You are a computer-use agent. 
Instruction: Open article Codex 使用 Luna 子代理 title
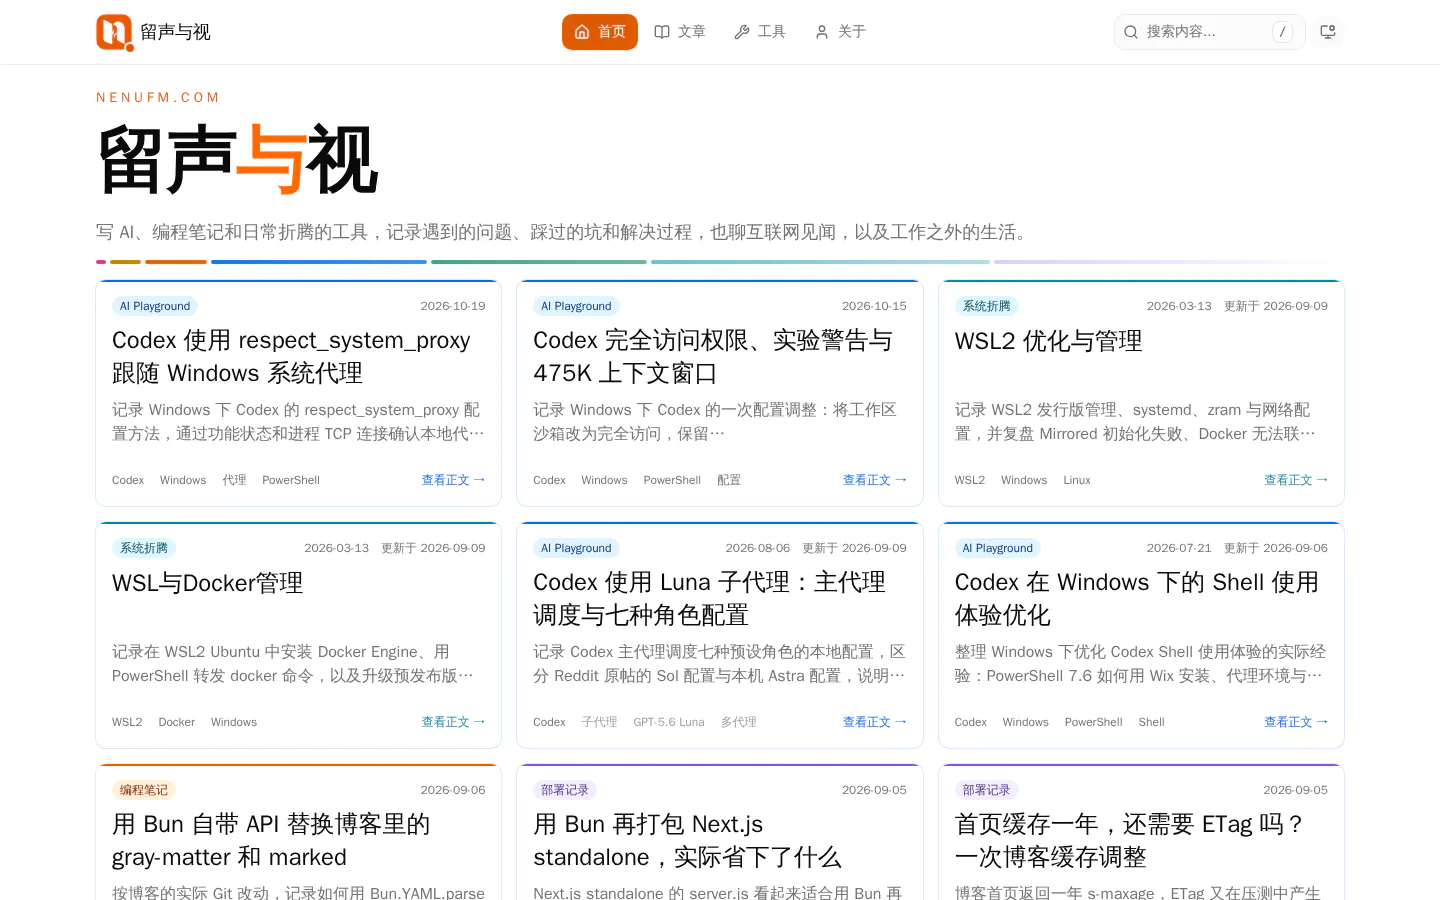click(709, 598)
